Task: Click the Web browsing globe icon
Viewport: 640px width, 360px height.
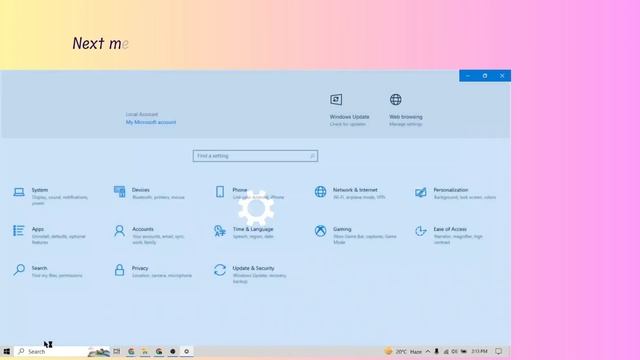Action: pos(396,100)
